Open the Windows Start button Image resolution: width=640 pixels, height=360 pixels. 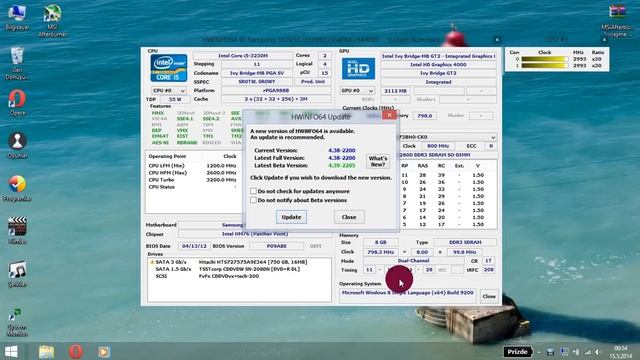11,351
